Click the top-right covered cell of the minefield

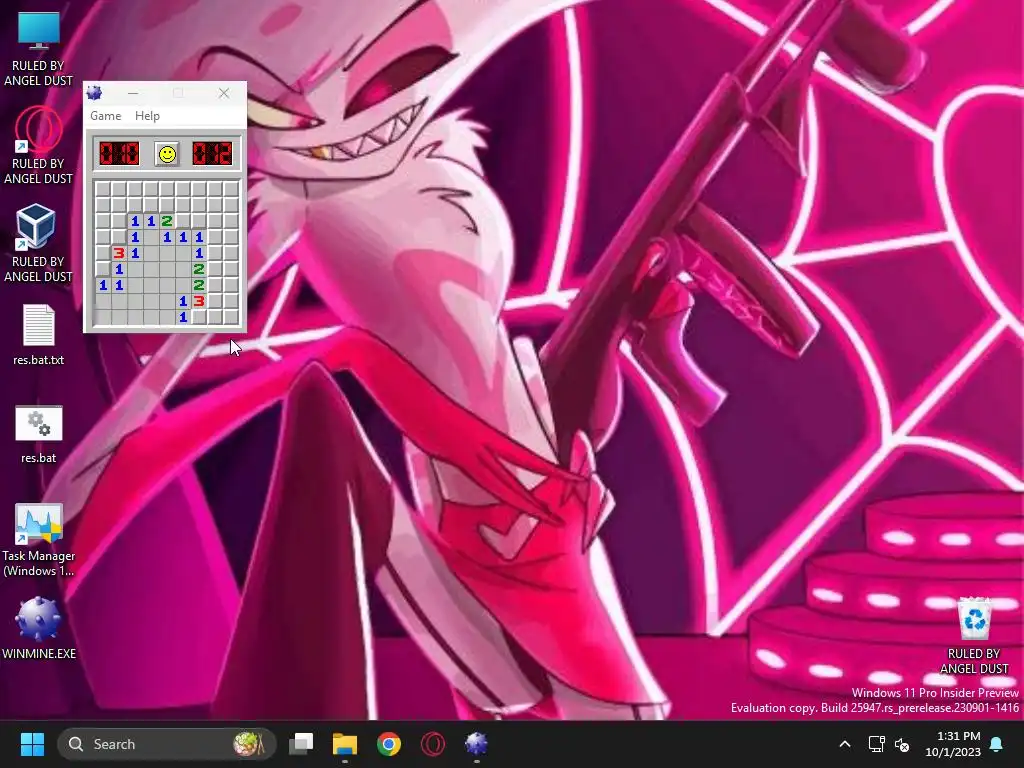pyautogui.click(x=231, y=189)
